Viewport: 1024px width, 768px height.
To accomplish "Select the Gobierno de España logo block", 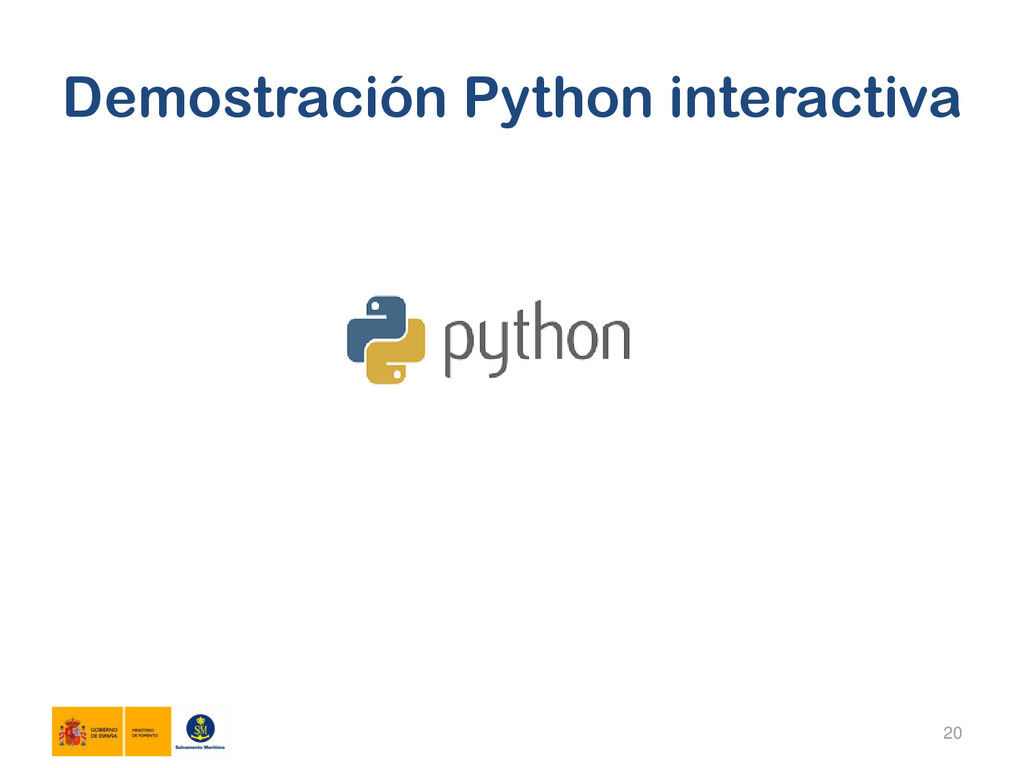I will [x=87, y=732].
